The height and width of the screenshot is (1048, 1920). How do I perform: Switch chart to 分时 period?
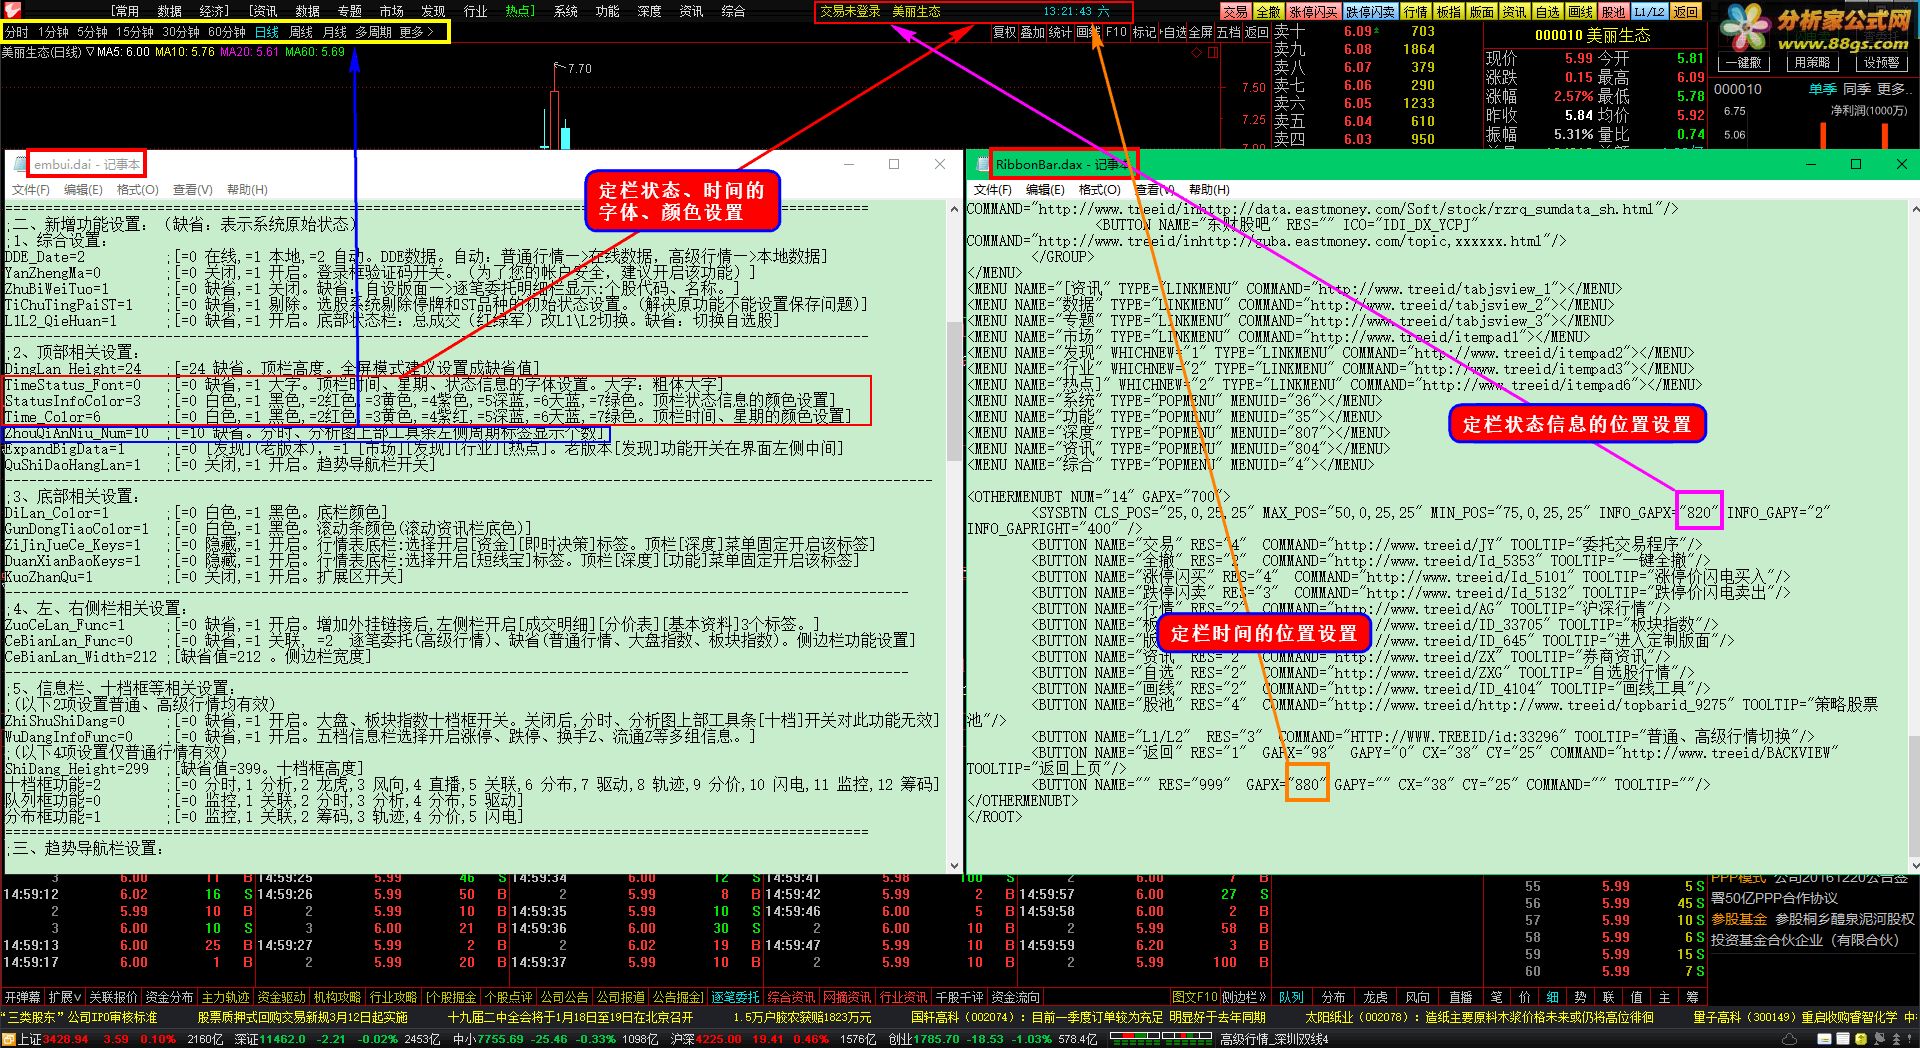(16, 32)
